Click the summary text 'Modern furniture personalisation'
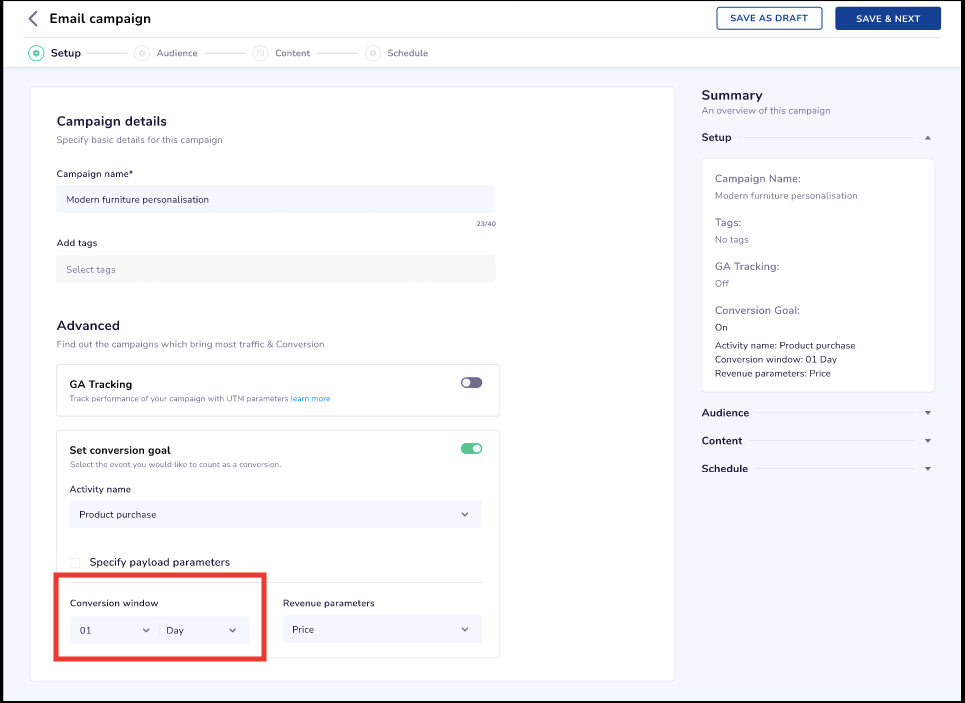The image size is (965, 703). coord(786,196)
